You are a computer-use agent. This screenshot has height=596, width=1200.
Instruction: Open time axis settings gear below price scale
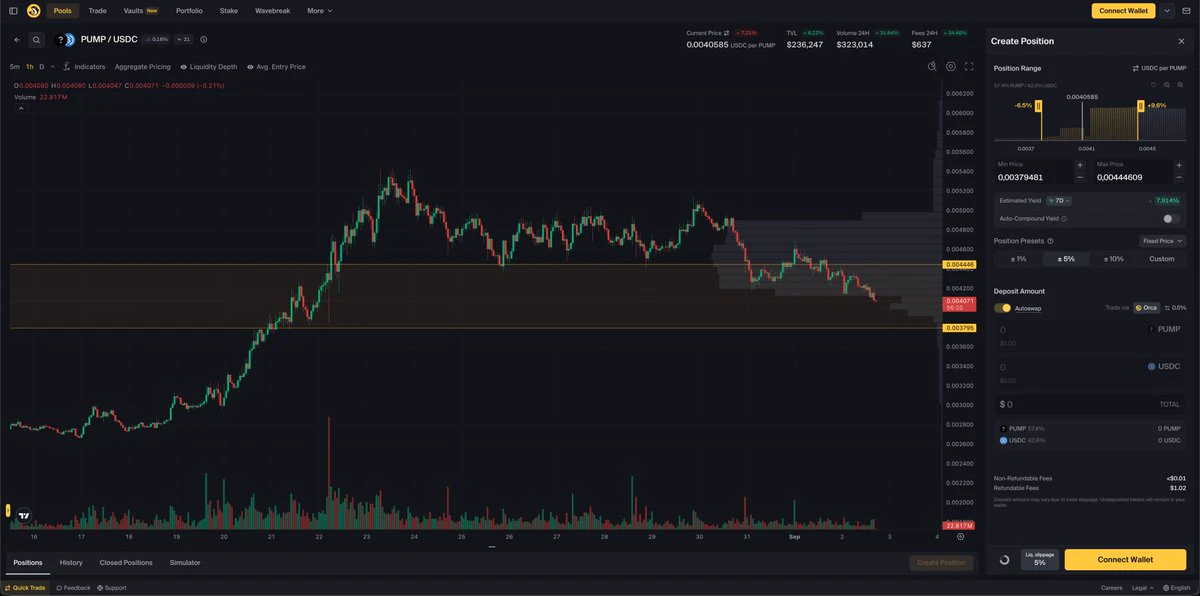click(960, 537)
